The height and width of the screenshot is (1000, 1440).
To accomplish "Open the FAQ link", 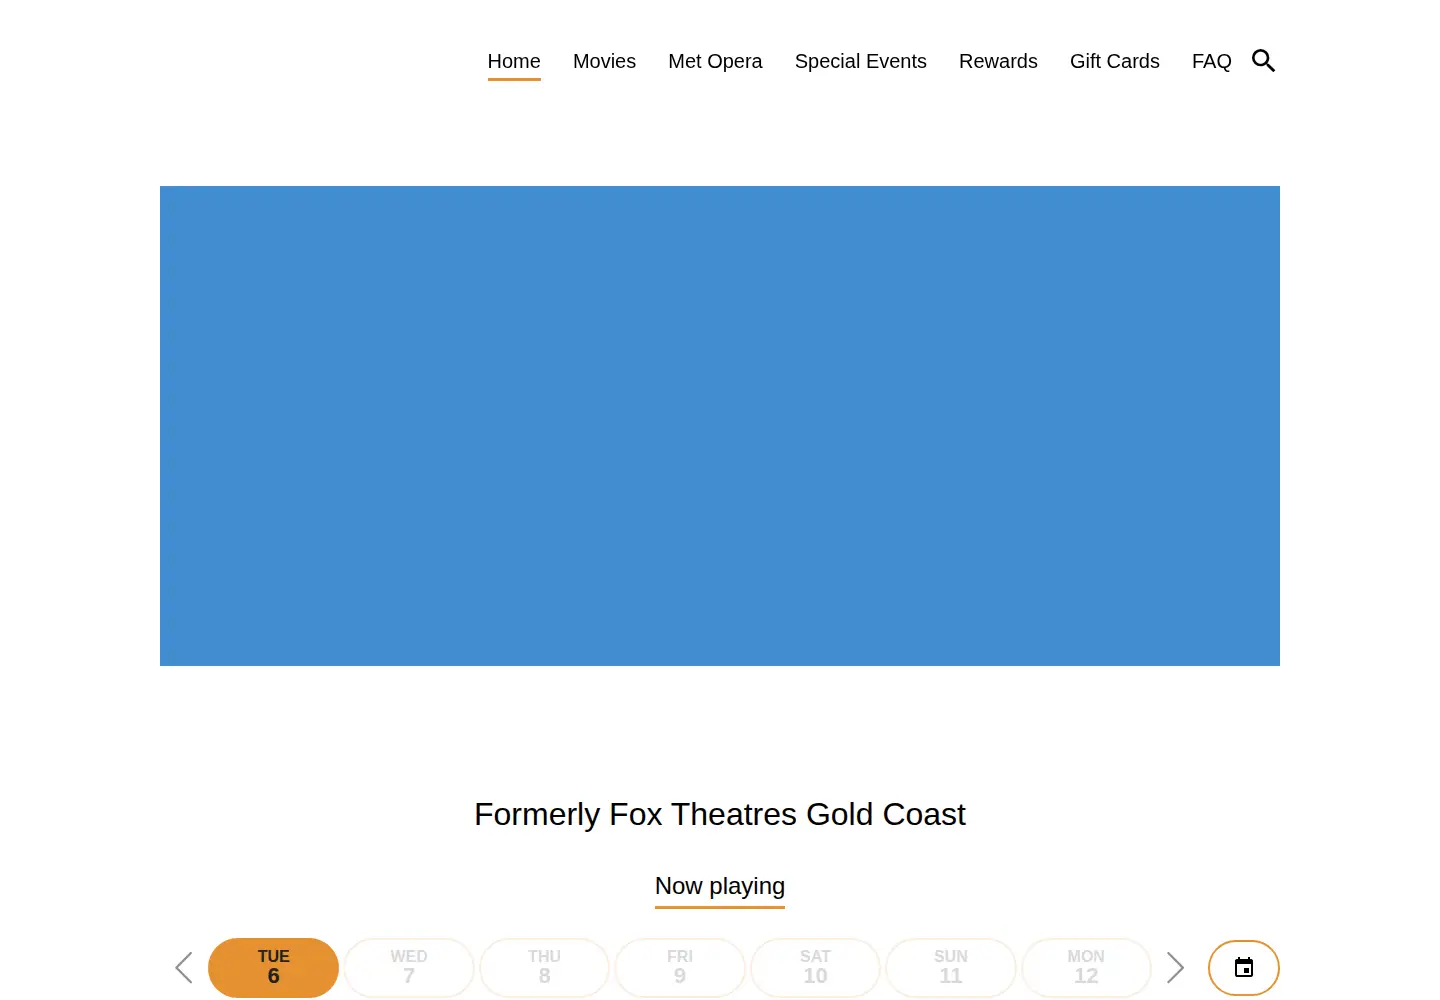I will (x=1212, y=61).
